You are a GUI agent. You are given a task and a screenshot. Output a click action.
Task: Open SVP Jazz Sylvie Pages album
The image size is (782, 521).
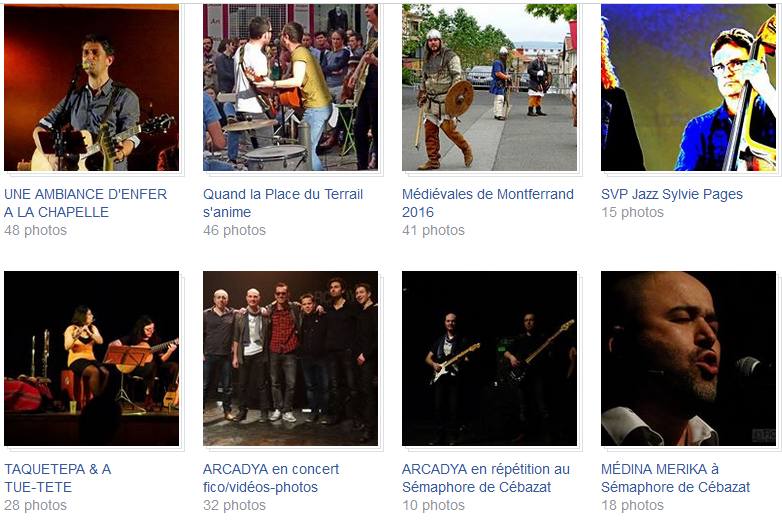(672, 194)
